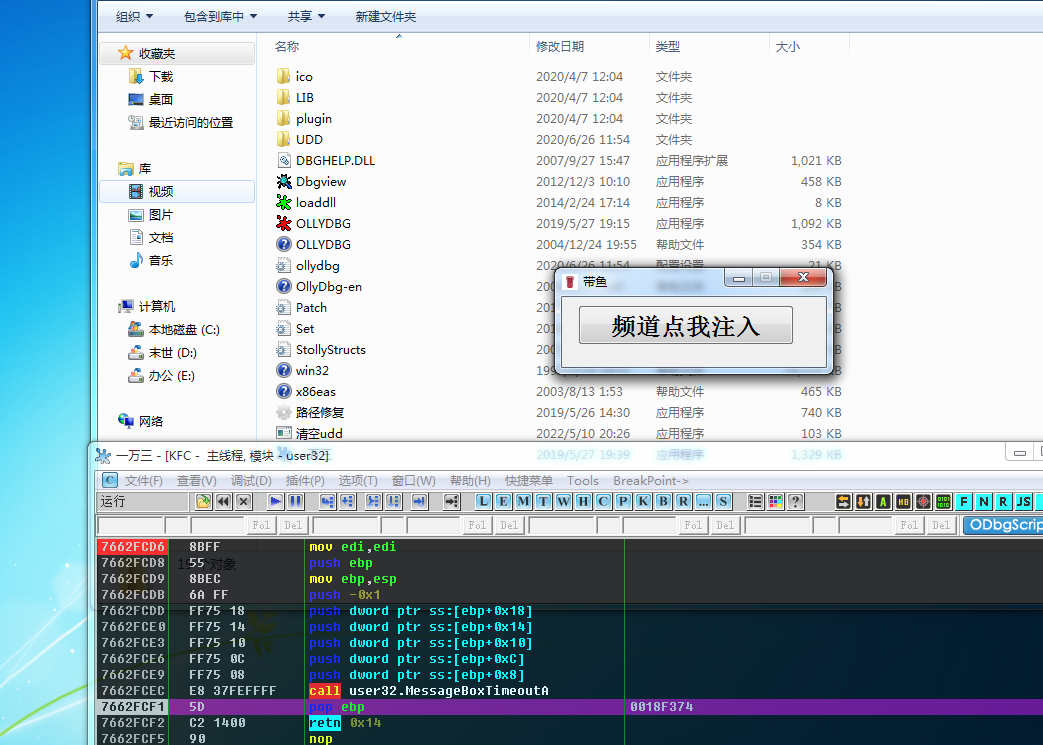Open Memory map with M button
Screen dimensions: 1043x745
pyautogui.click(x=523, y=501)
